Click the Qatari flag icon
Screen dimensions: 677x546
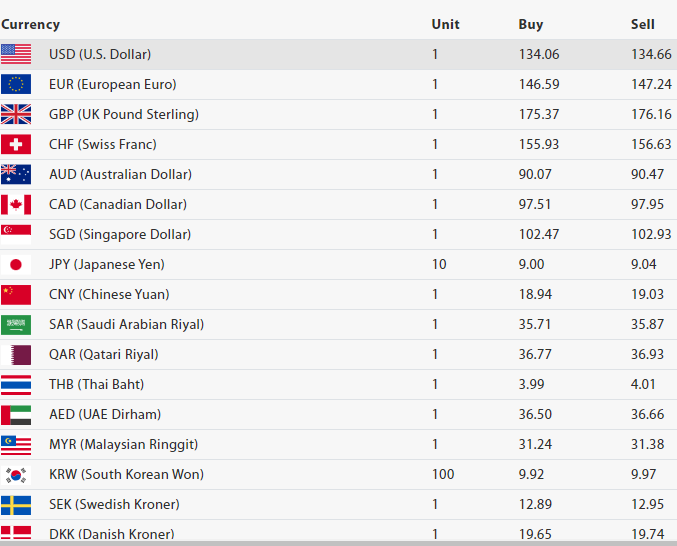coord(16,354)
